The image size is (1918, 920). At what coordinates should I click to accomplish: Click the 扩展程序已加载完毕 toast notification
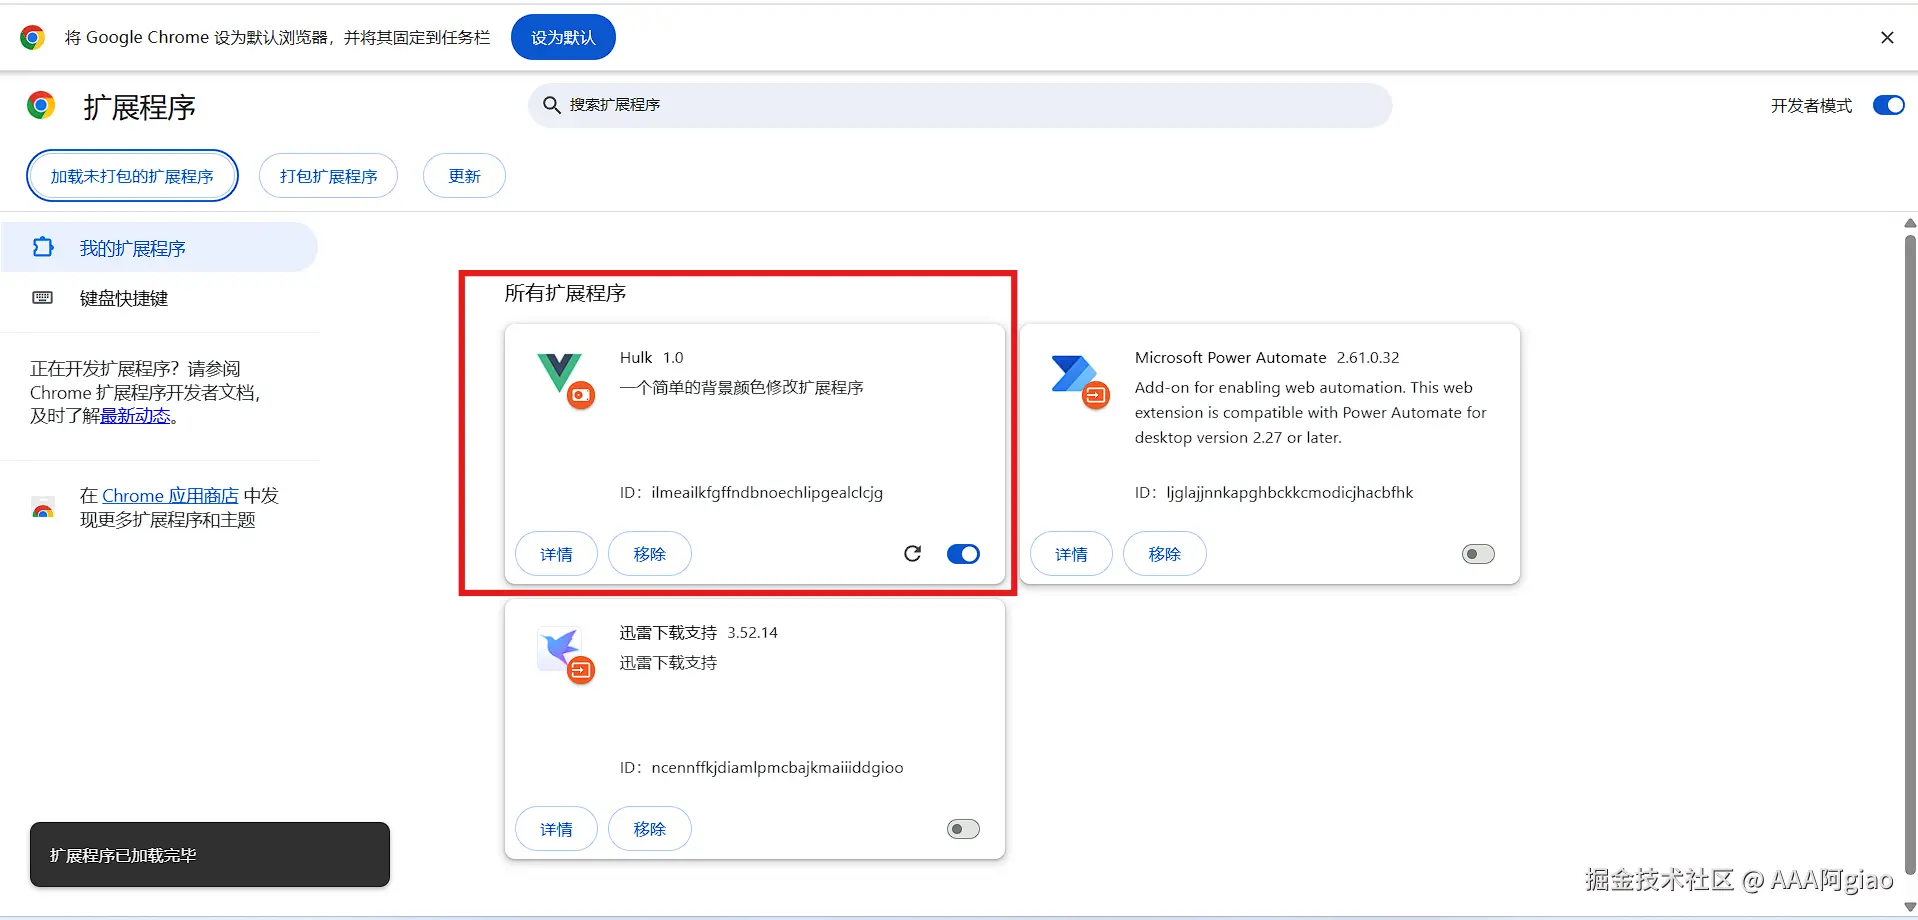tap(210, 855)
